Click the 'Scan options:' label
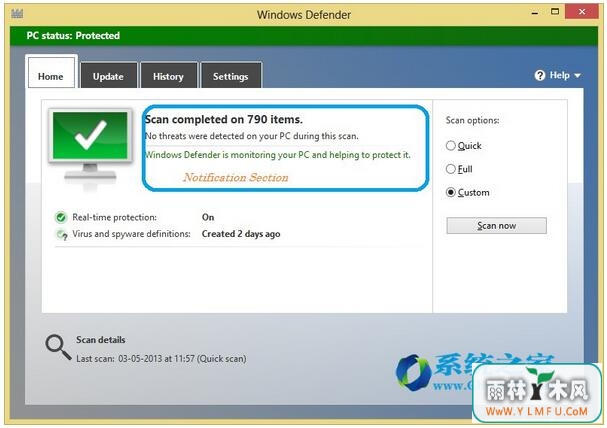This screenshot has width=607, height=428. pos(472,120)
